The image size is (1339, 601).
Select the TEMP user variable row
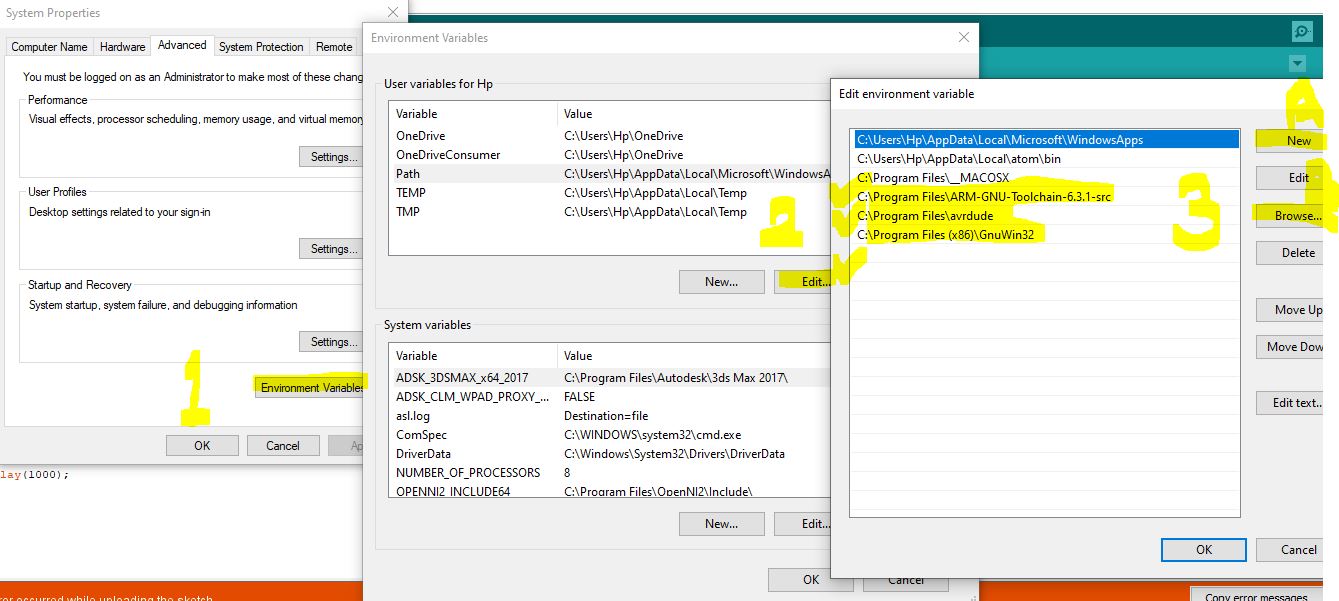click(610, 193)
